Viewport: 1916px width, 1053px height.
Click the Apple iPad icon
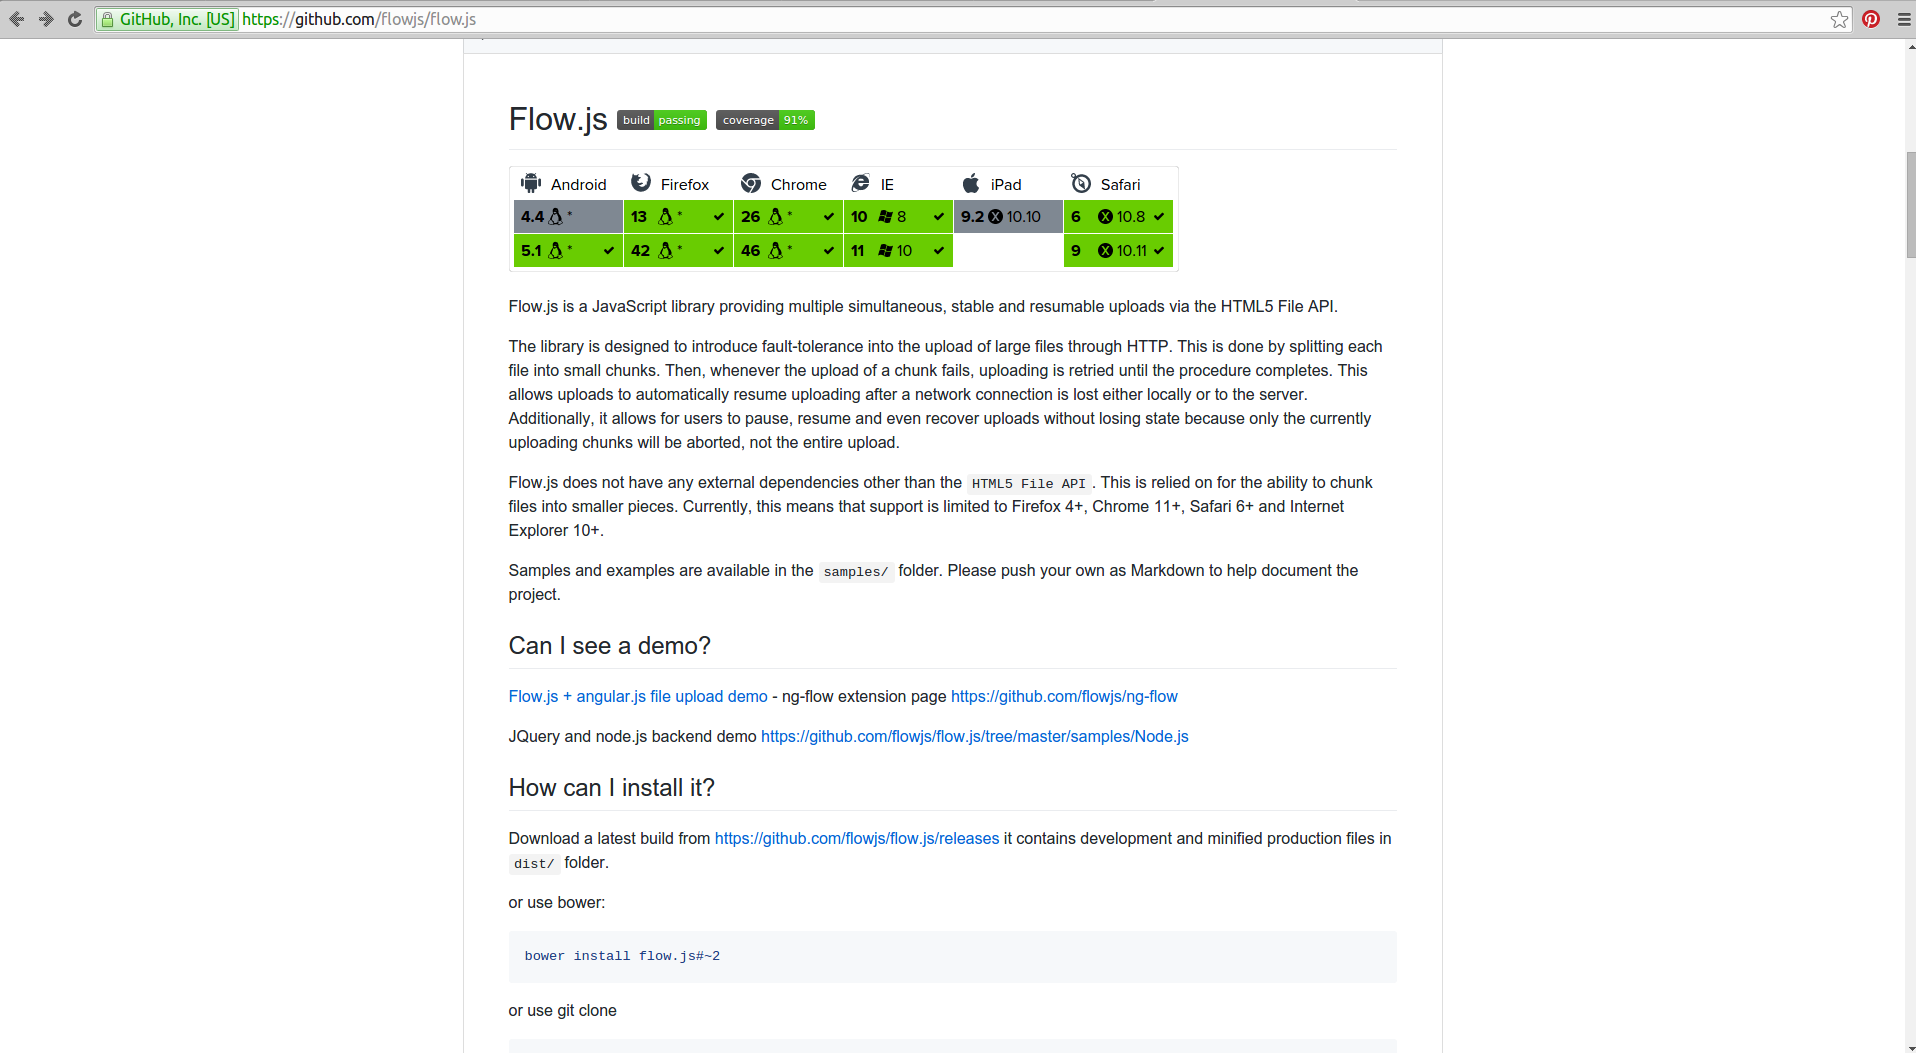971,183
